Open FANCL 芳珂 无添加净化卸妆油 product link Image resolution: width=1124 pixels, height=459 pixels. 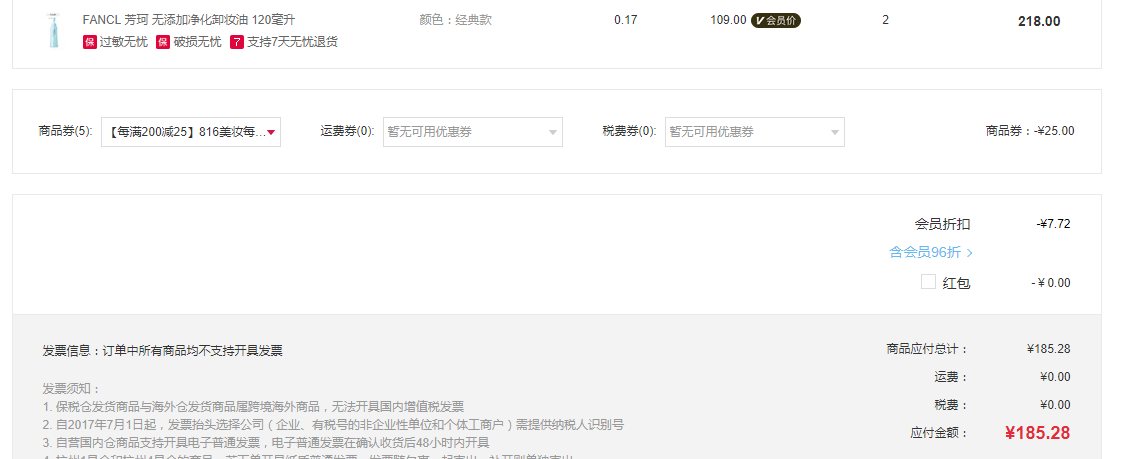point(189,20)
